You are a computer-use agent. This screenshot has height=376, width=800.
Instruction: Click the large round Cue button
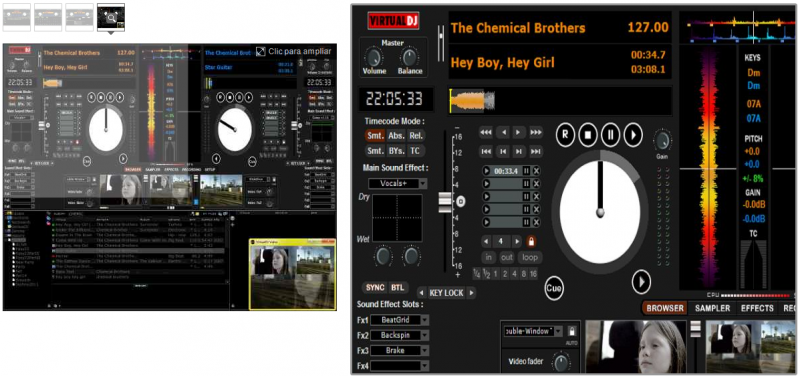(554, 289)
